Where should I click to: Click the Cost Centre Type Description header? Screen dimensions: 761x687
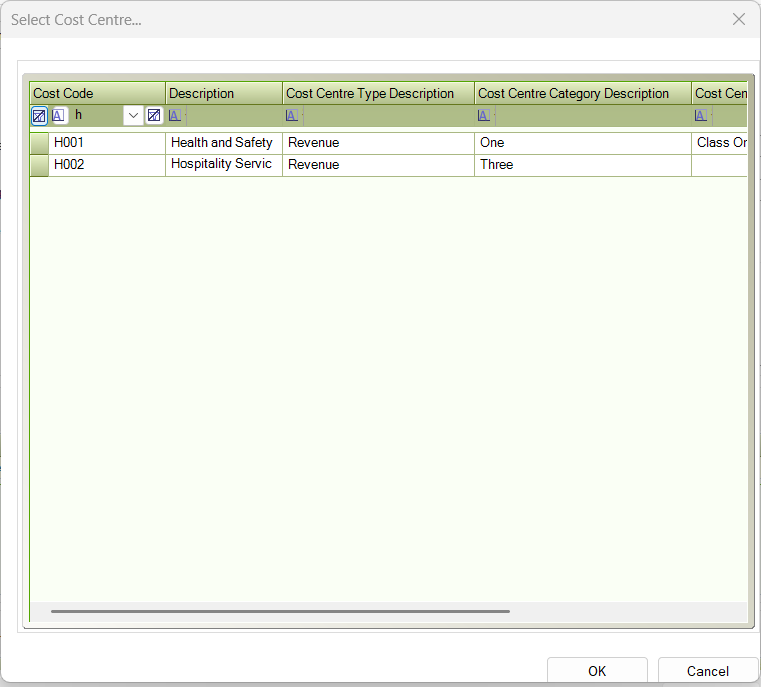(x=378, y=93)
